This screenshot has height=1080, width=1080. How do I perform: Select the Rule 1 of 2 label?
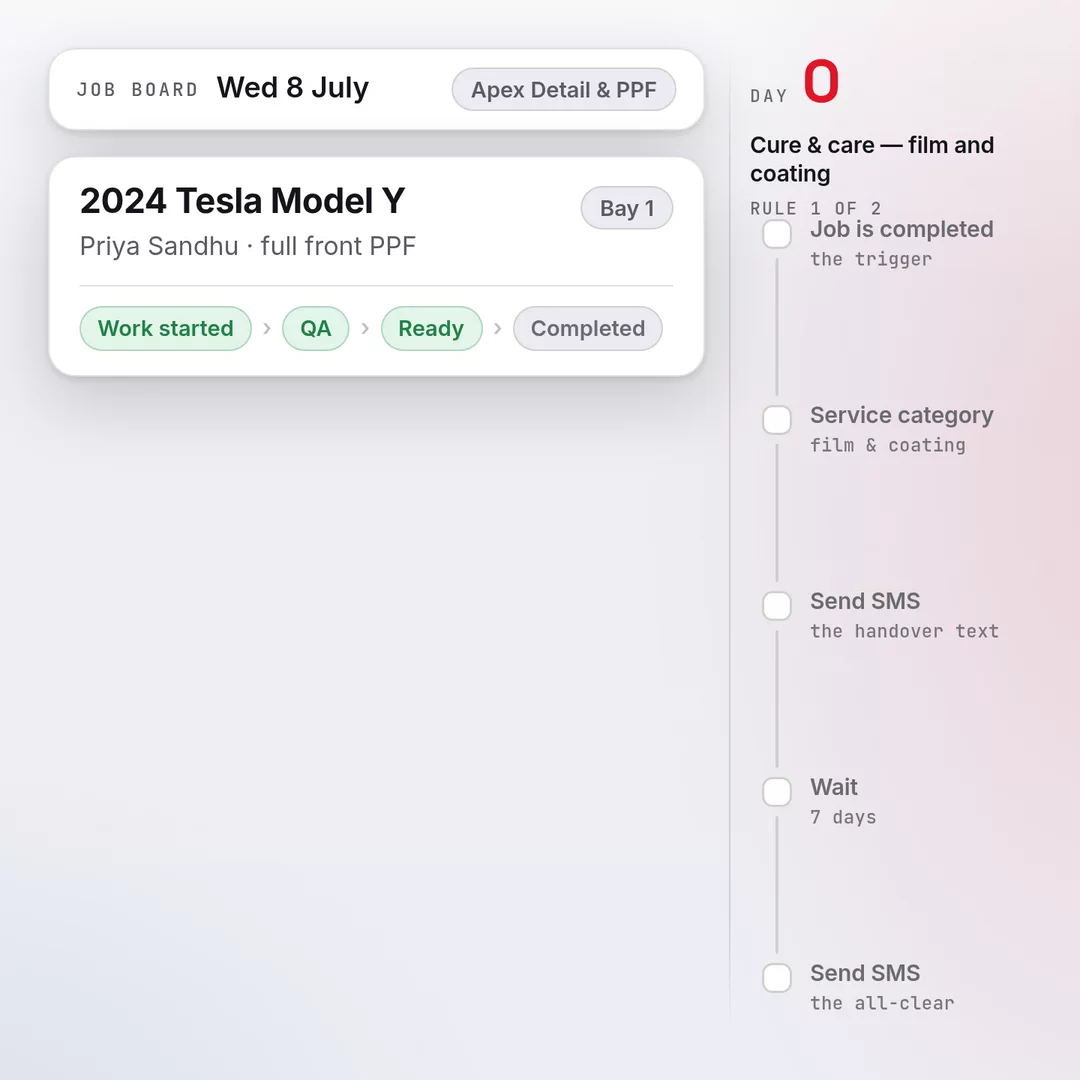pos(816,208)
